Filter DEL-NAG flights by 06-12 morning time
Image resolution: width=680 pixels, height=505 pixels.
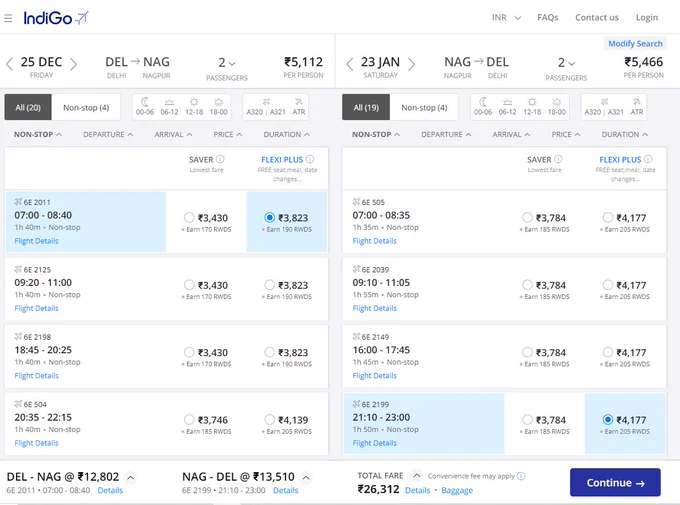[x=169, y=107]
